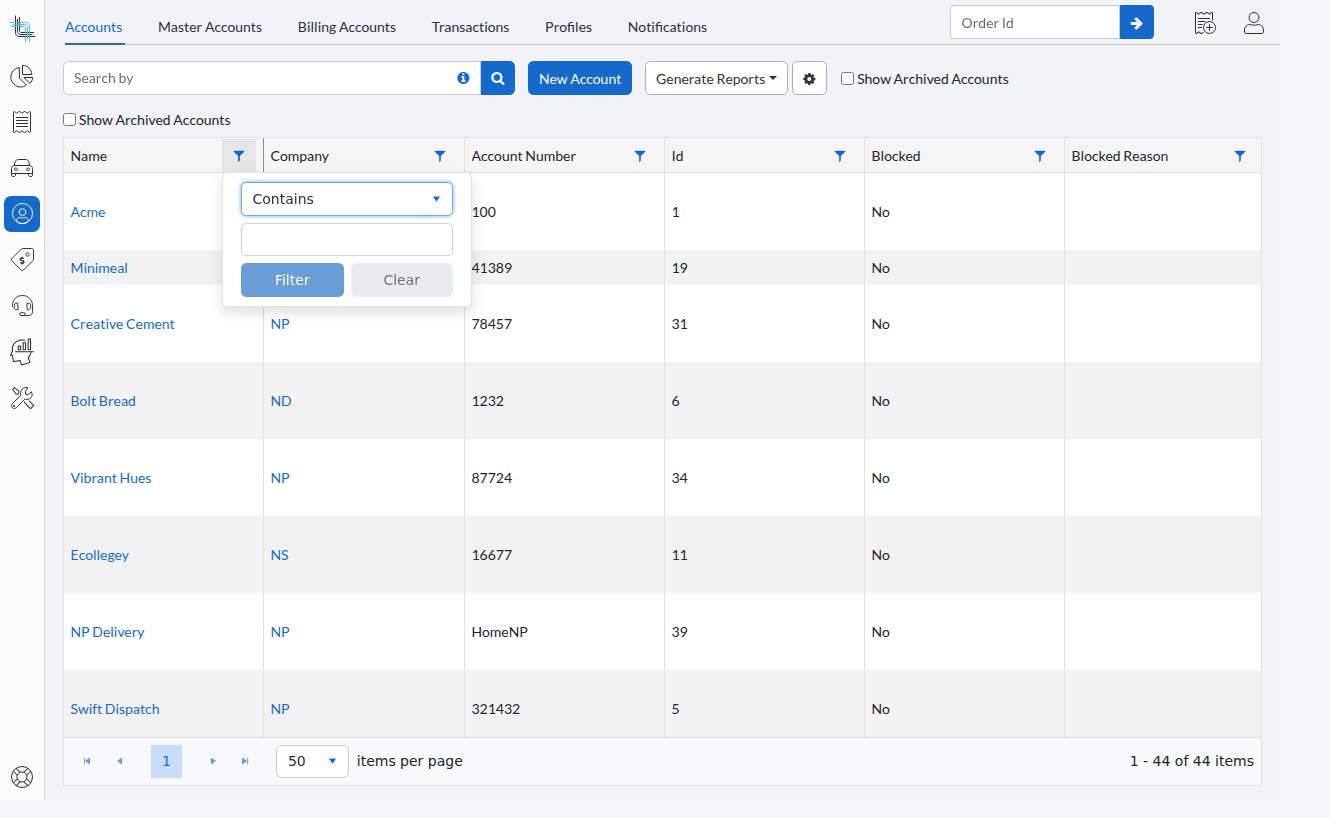Open the wrench tools sidebar icon
Viewport: 1330px width, 818px height.
coord(22,398)
